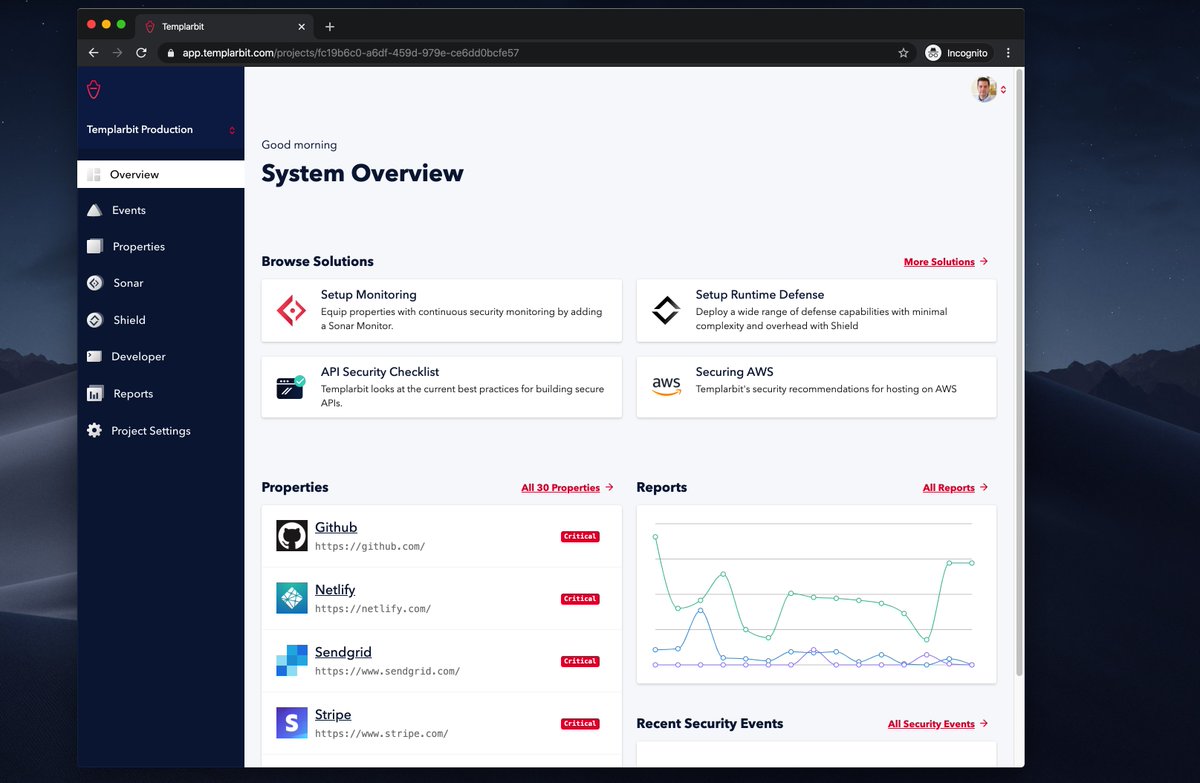Open the Netlify property link
Screen dimensions: 1200x783
(x=335, y=590)
